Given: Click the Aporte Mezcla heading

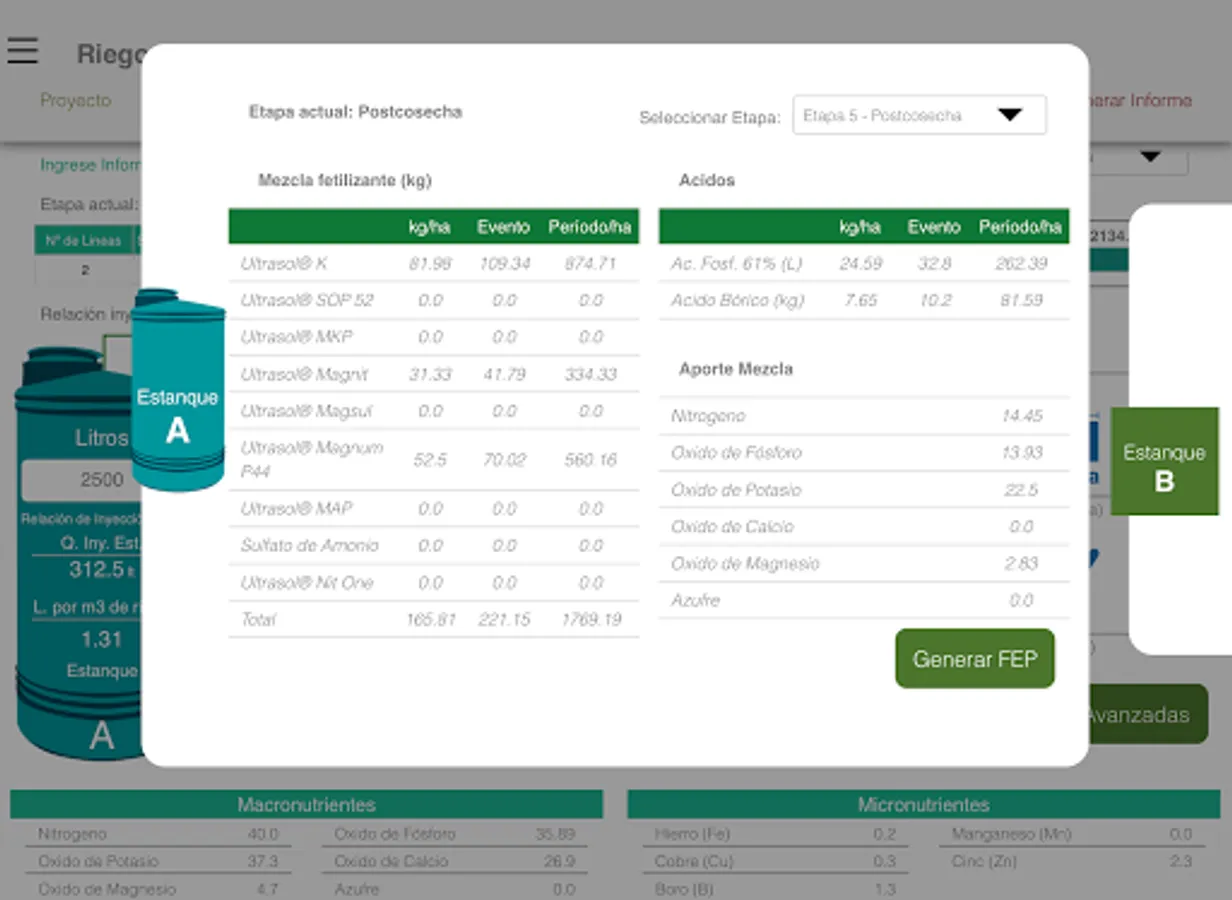Looking at the screenshot, I should [736, 369].
